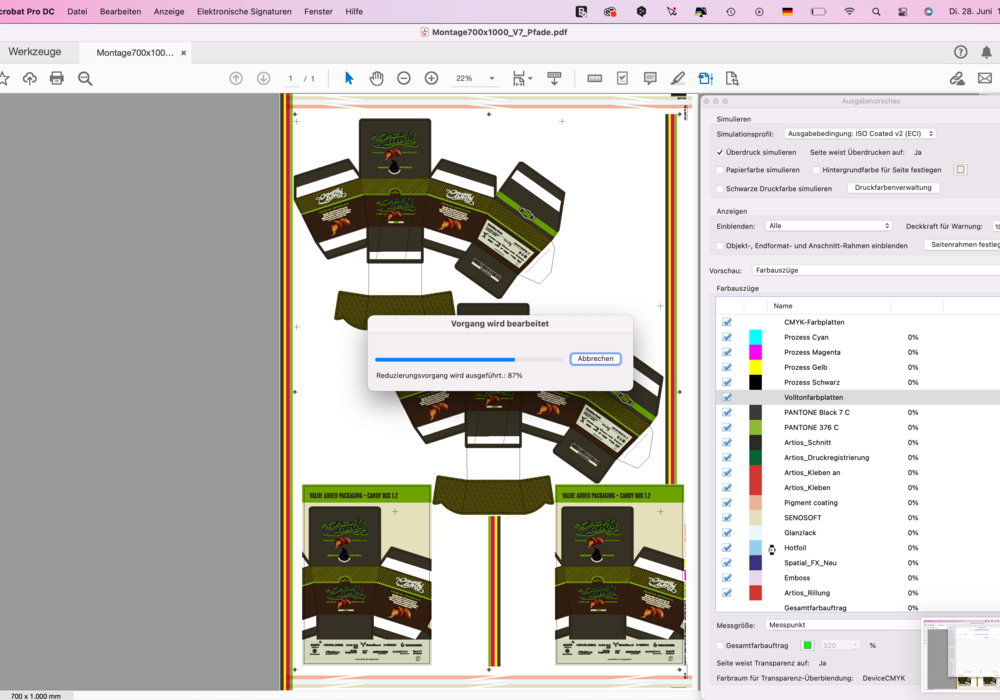This screenshot has height=700, width=1000.
Task: Open the Hilfe menu
Action: coord(354,11)
